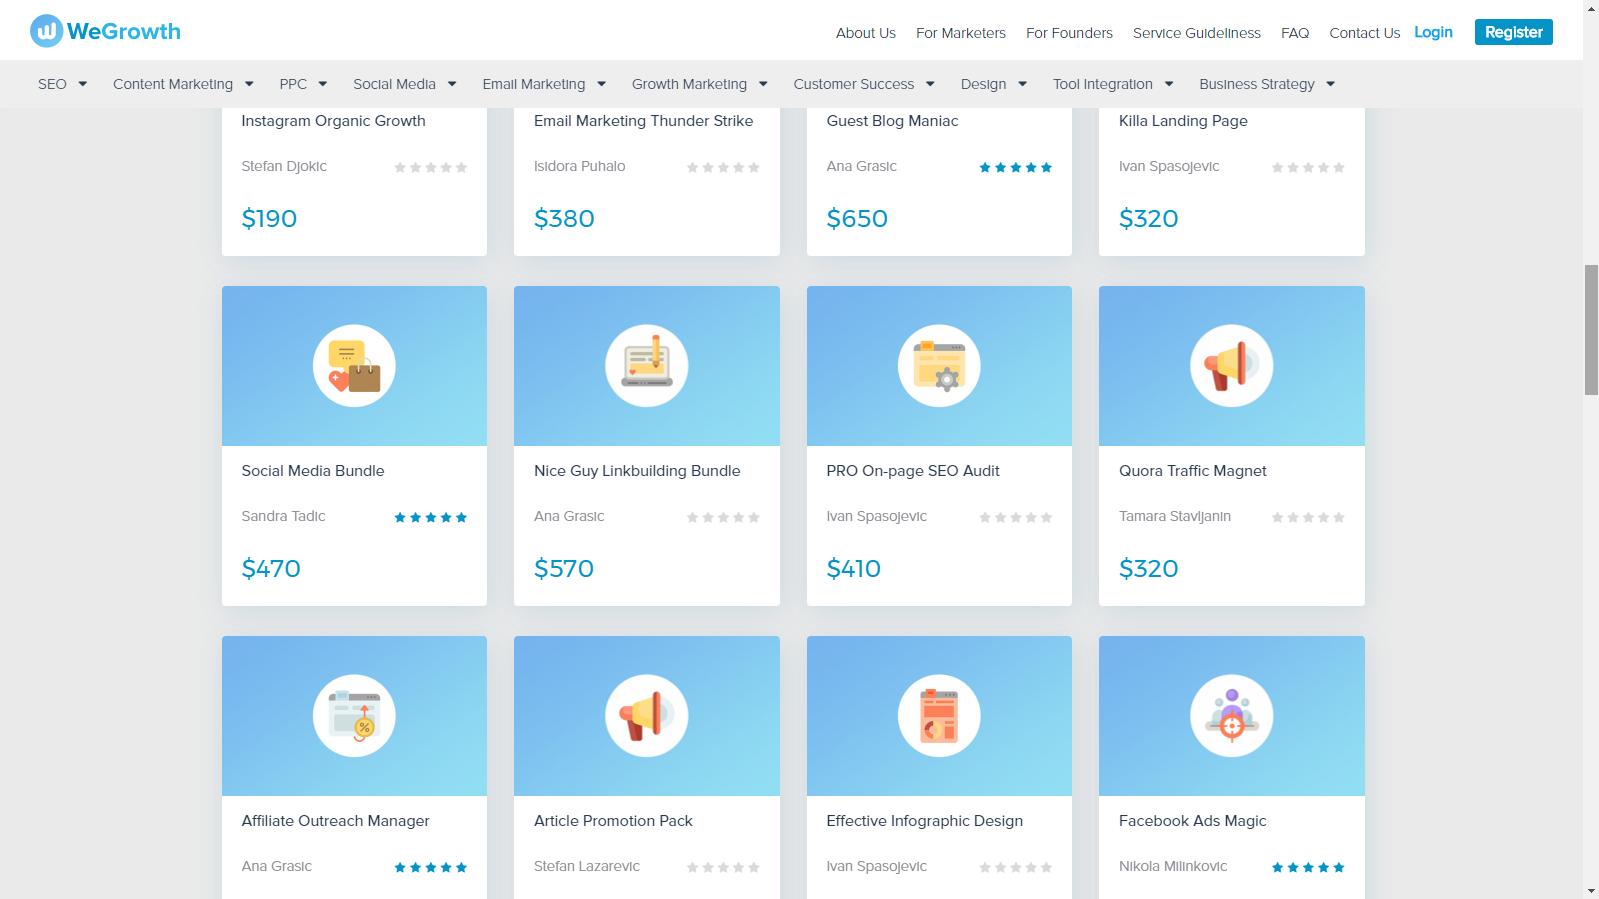
Task: Click Effective Infographic Design chart icon
Action: click(939, 716)
